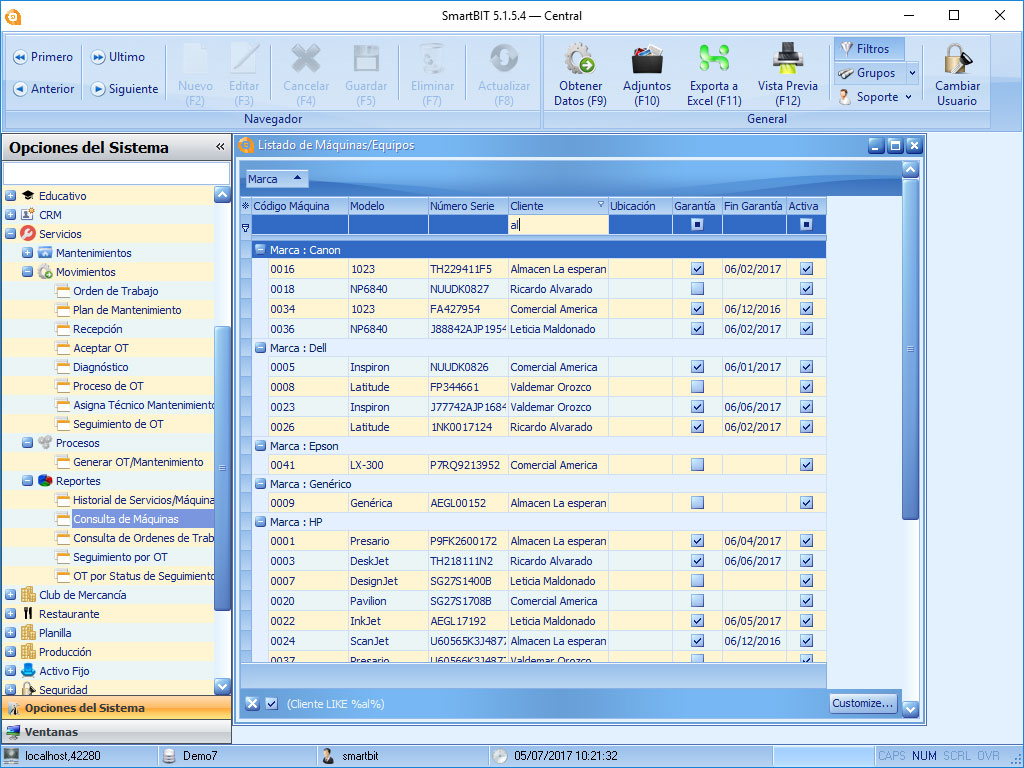Viewport: 1024px width, 768px height.
Task: Click the Reportes pie chart icon
Action: click(44, 481)
